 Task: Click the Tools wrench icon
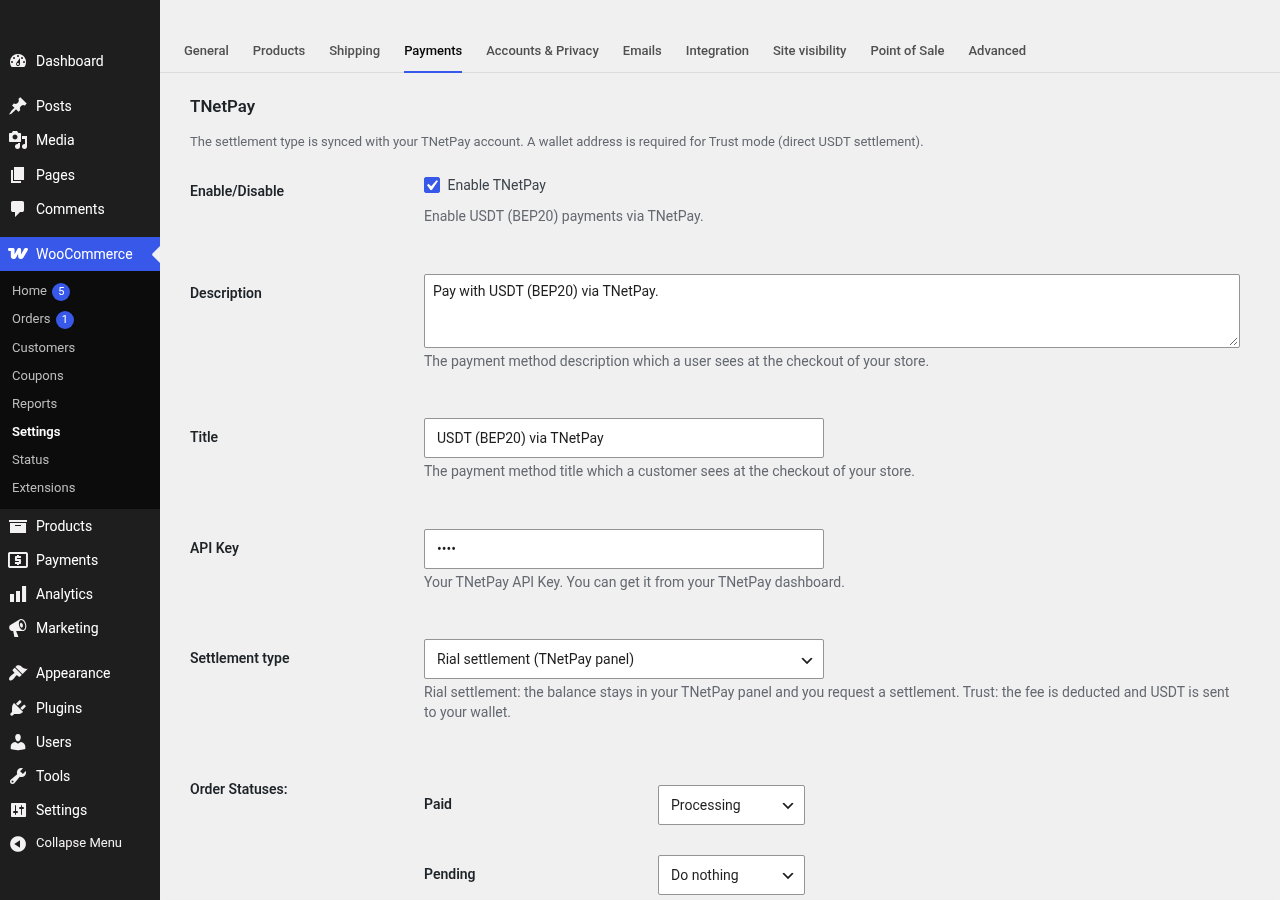click(x=18, y=776)
